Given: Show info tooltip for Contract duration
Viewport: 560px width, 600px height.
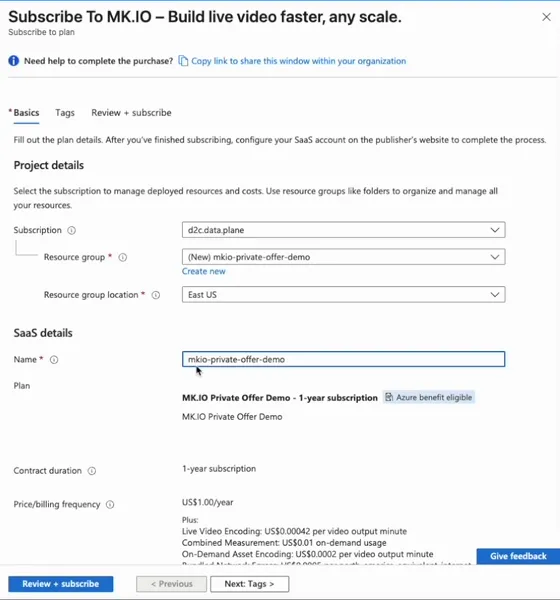Looking at the screenshot, I should pyautogui.click(x=92, y=471).
